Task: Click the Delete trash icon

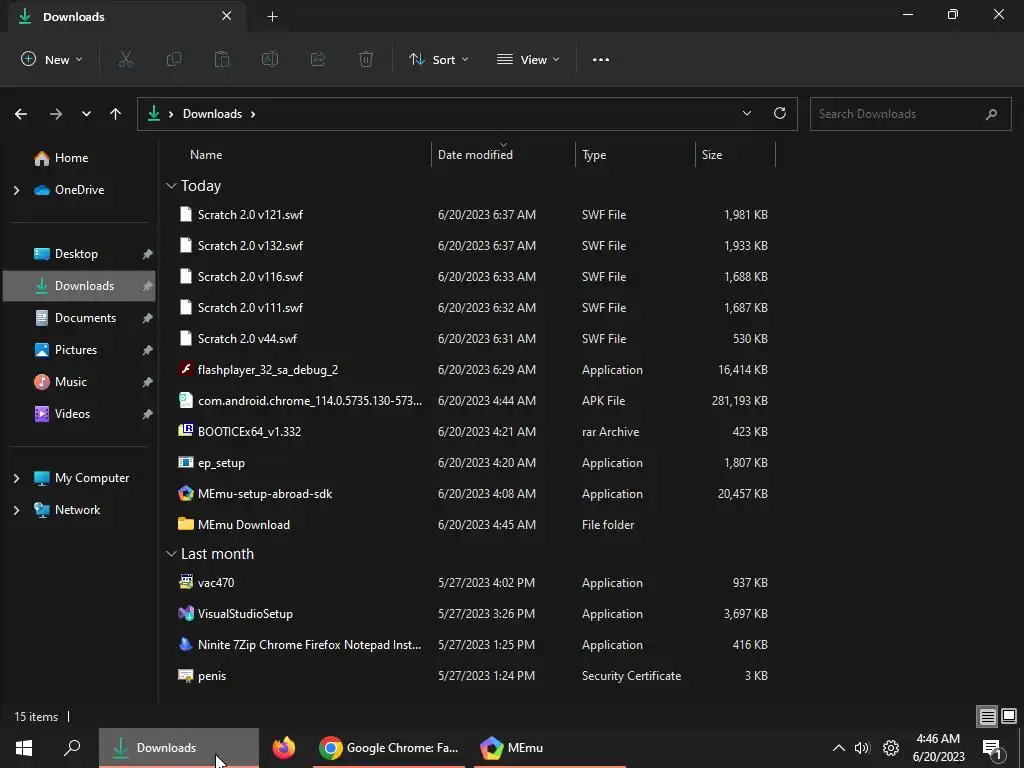Action: [x=366, y=59]
